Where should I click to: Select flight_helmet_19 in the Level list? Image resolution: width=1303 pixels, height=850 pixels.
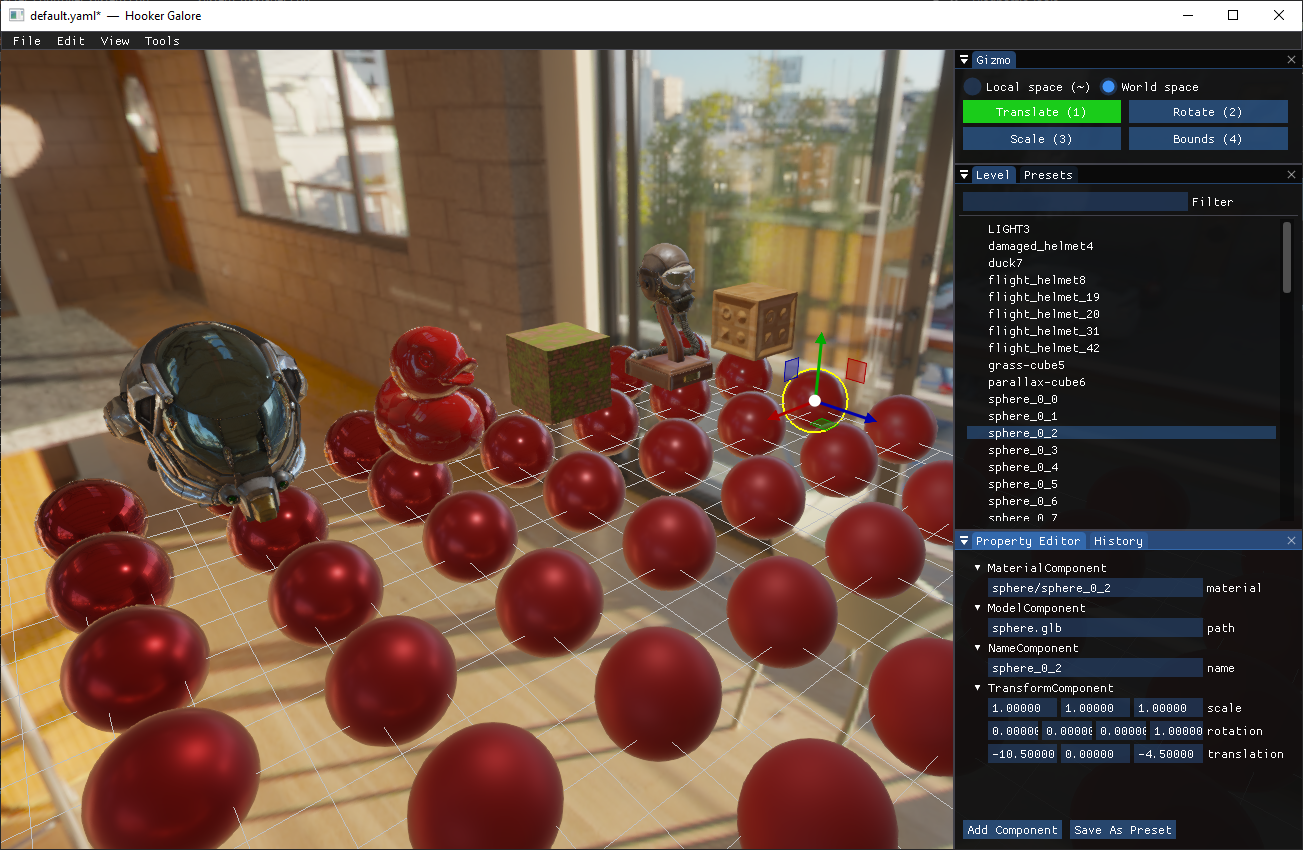(x=1121, y=297)
